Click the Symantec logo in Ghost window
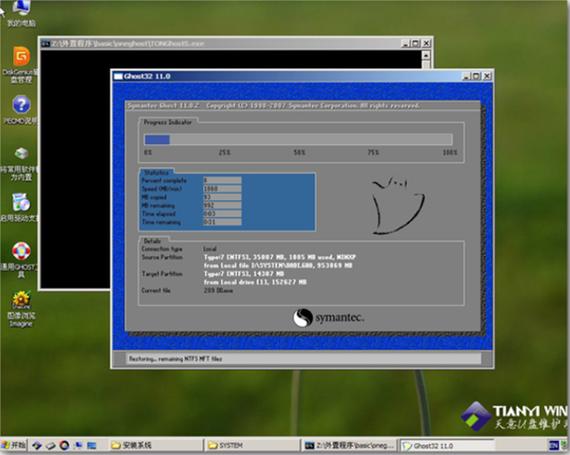The height and width of the screenshot is (455, 570). tap(328, 318)
